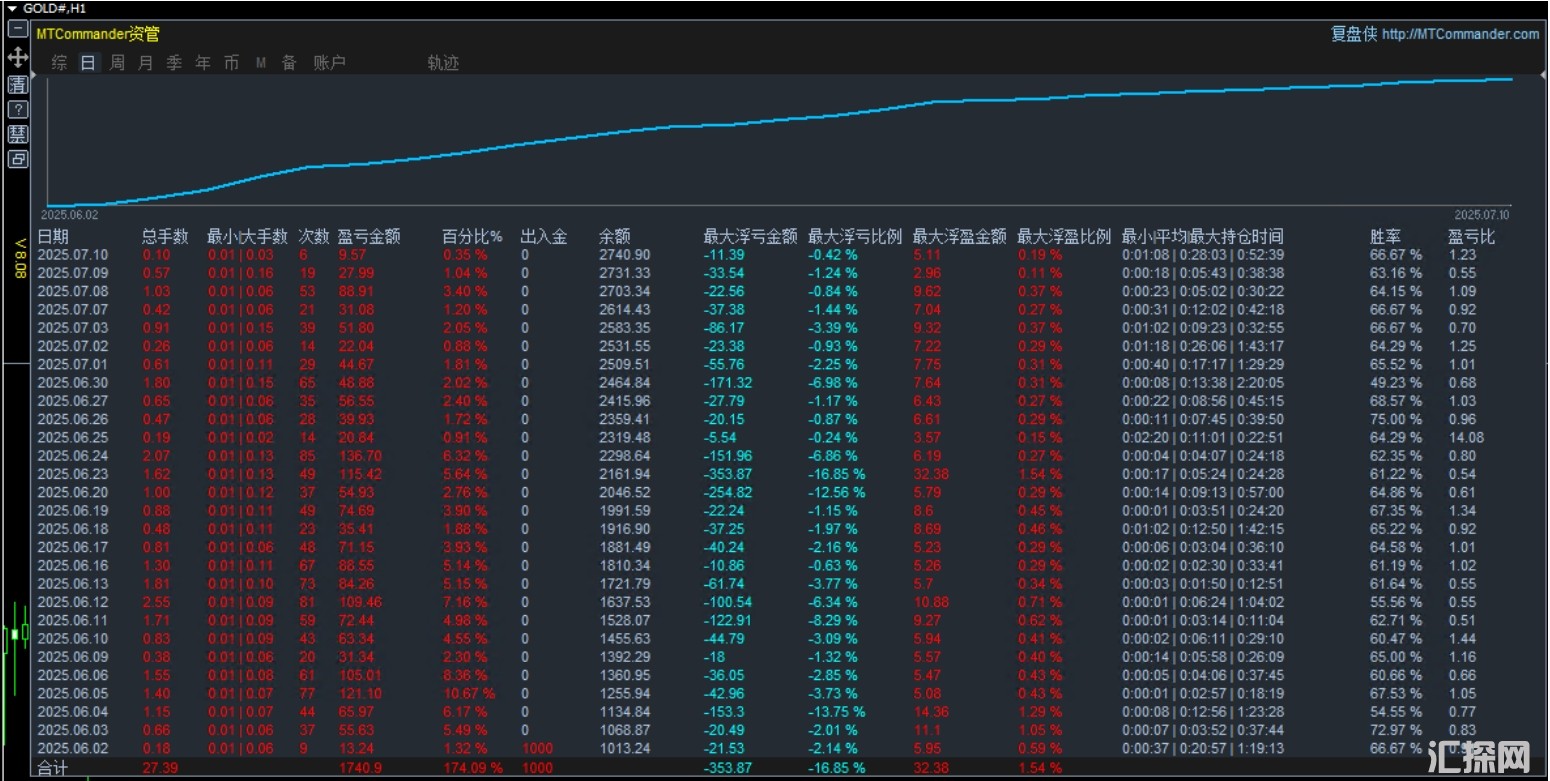Click the window restore icon in sidebar
Screen dimensions: 1550x781
pyautogui.click(x=18, y=159)
